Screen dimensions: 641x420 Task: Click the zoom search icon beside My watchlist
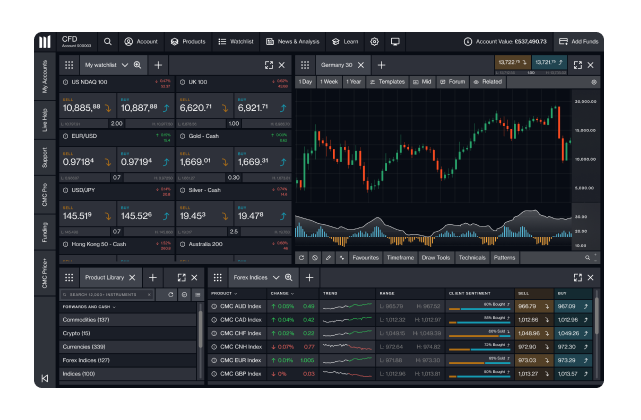[137, 65]
